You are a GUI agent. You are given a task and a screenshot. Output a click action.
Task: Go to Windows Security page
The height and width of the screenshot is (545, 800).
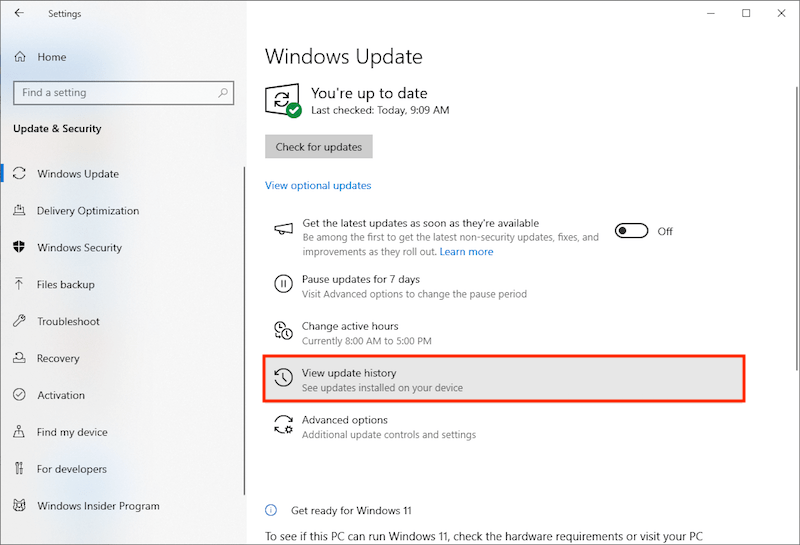80,247
